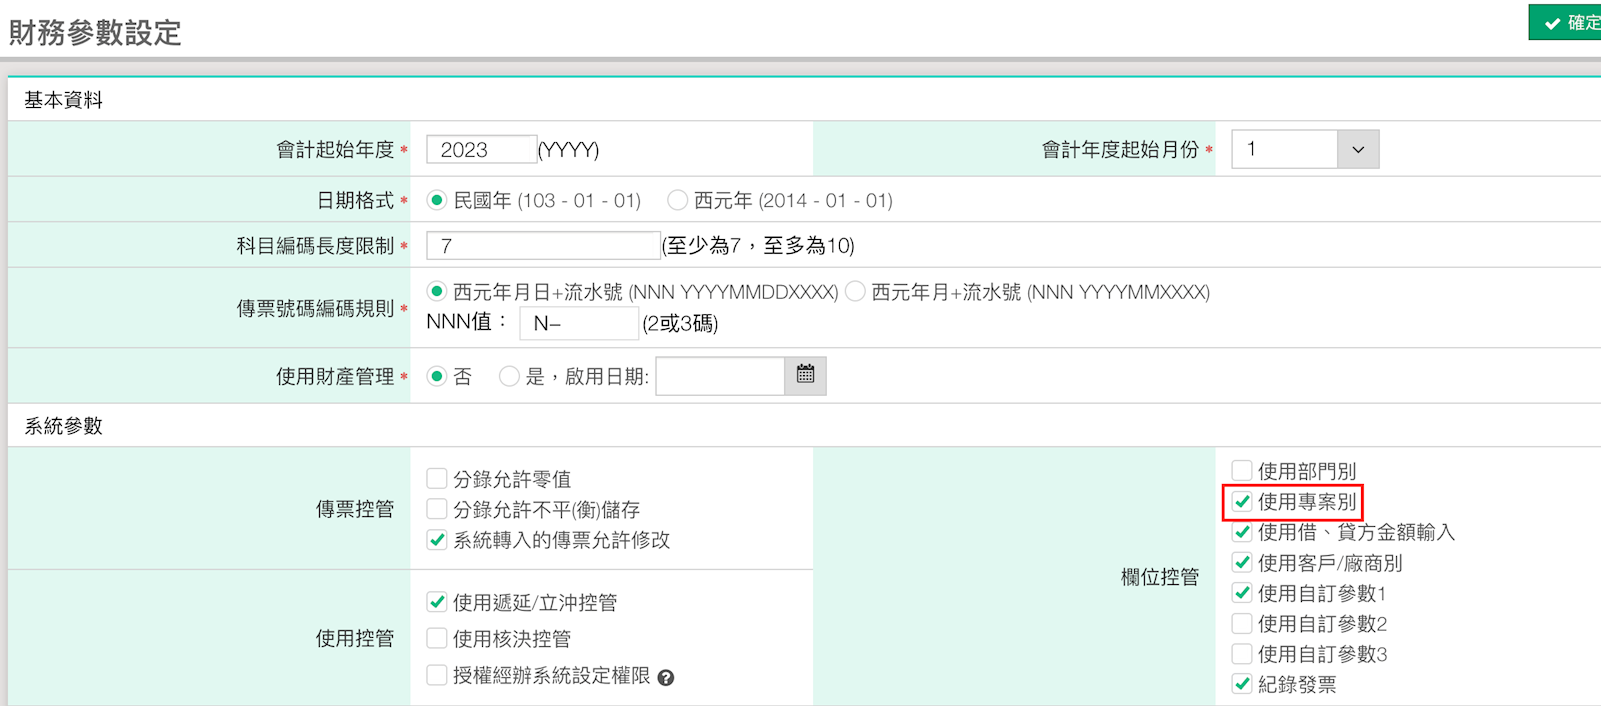
Task: Choose 西元年月+流水號 numbering rule
Action: point(855,291)
